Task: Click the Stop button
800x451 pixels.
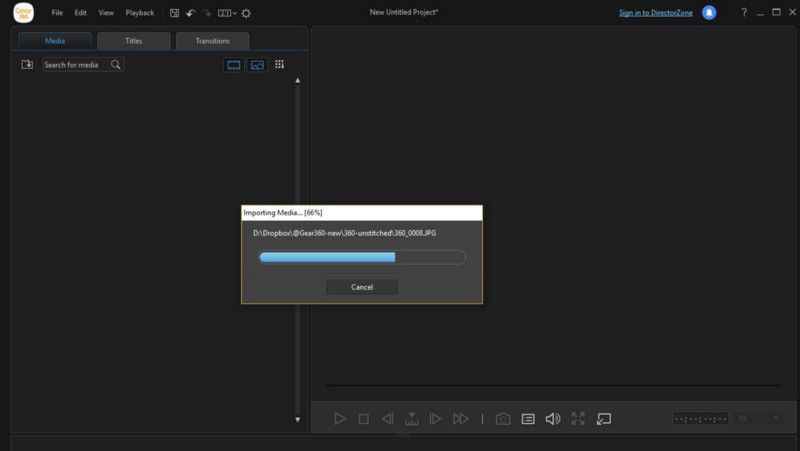Action: [x=364, y=419]
